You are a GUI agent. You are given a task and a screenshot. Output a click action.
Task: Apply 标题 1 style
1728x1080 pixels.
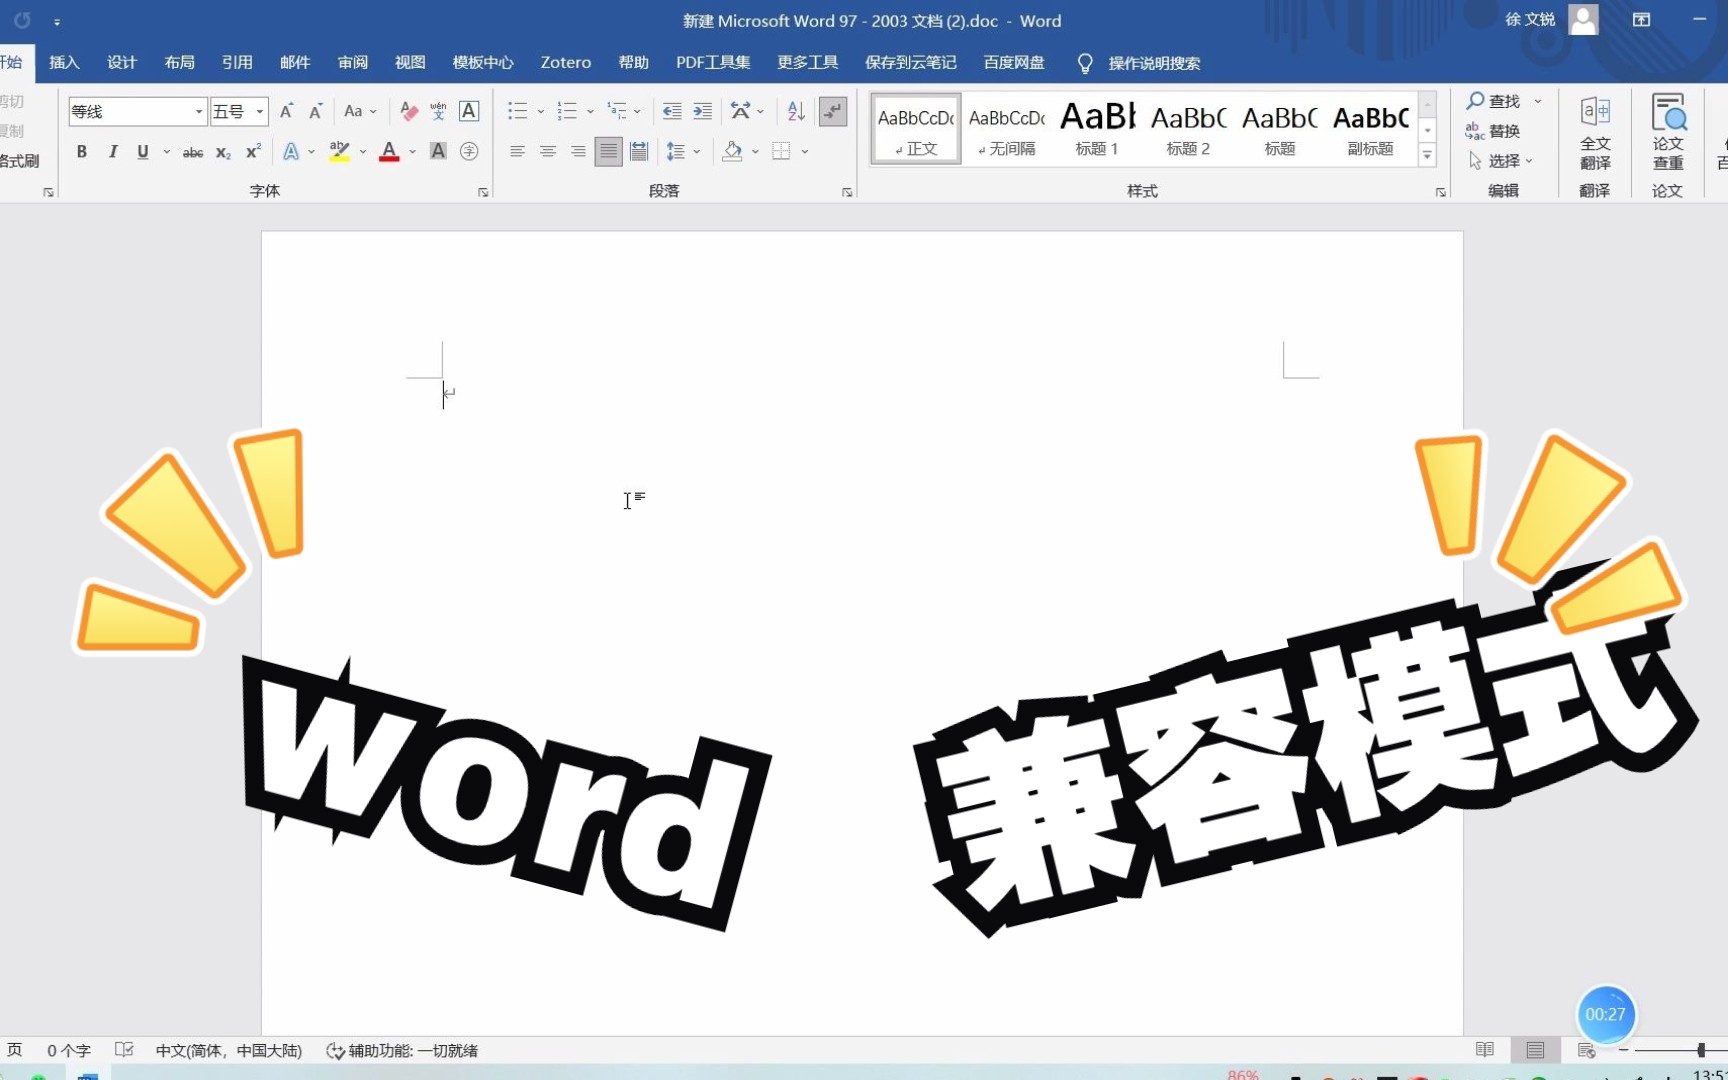[x=1097, y=129]
